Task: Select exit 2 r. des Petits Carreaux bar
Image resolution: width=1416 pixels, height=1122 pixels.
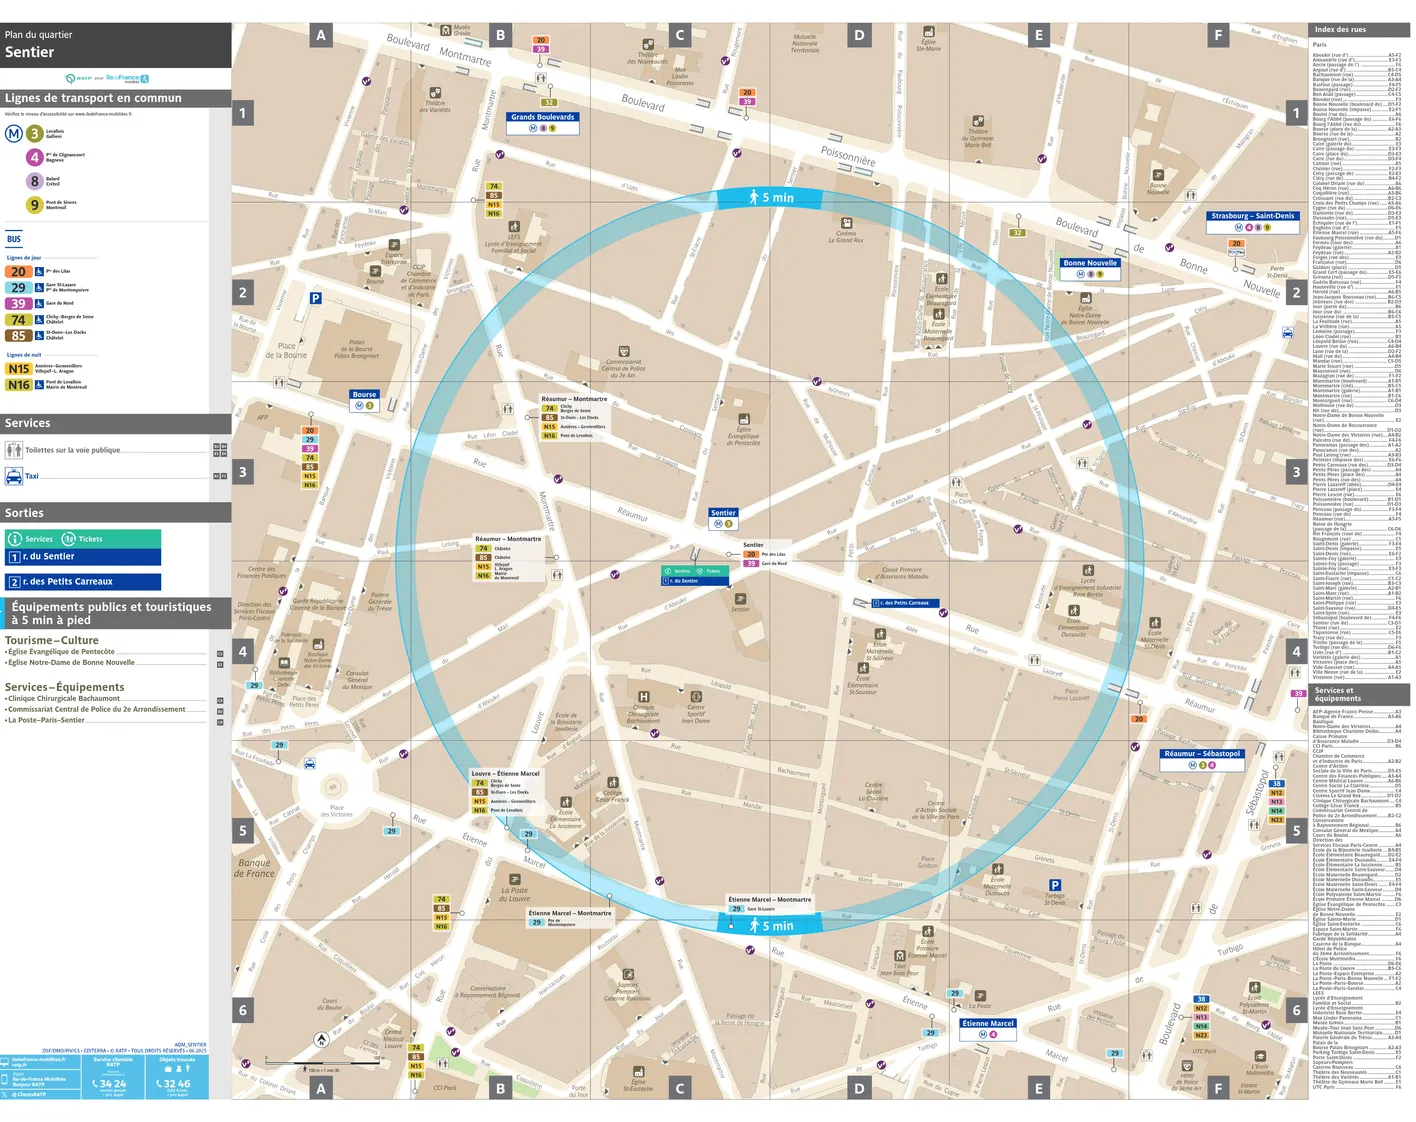Action: pyautogui.click(x=83, y=582)
